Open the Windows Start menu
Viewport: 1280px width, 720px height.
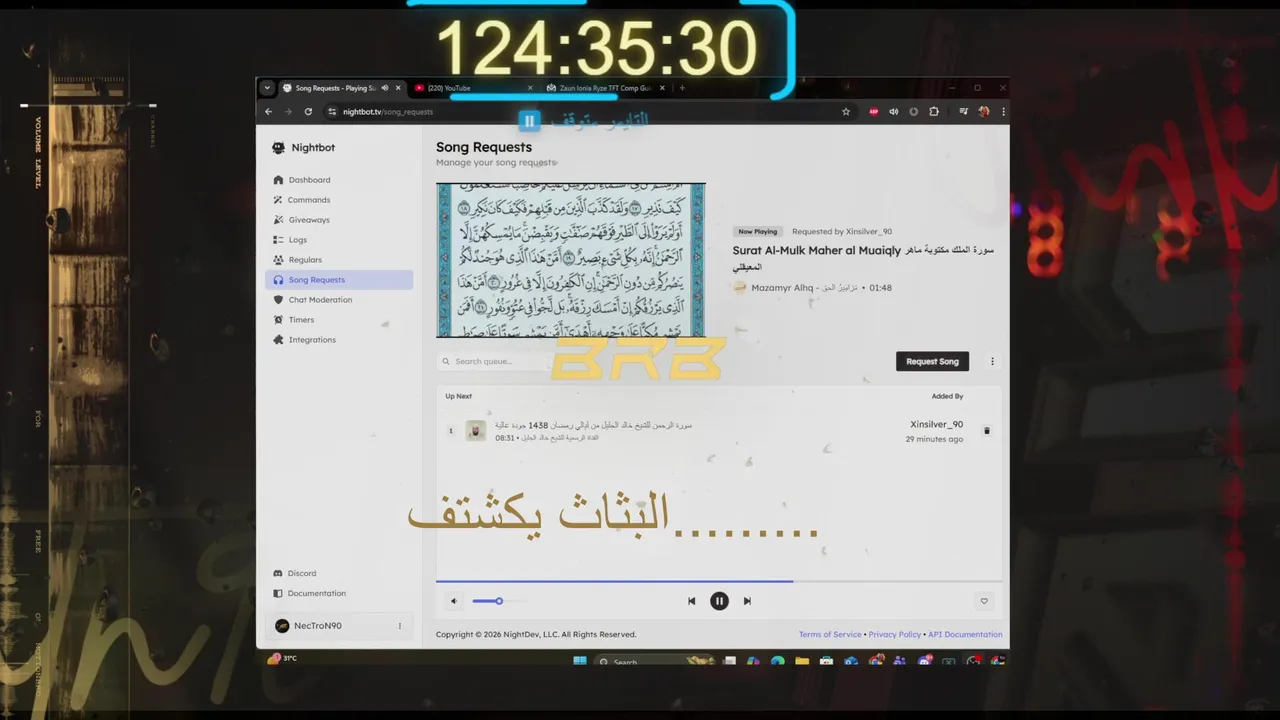point(580,661)
